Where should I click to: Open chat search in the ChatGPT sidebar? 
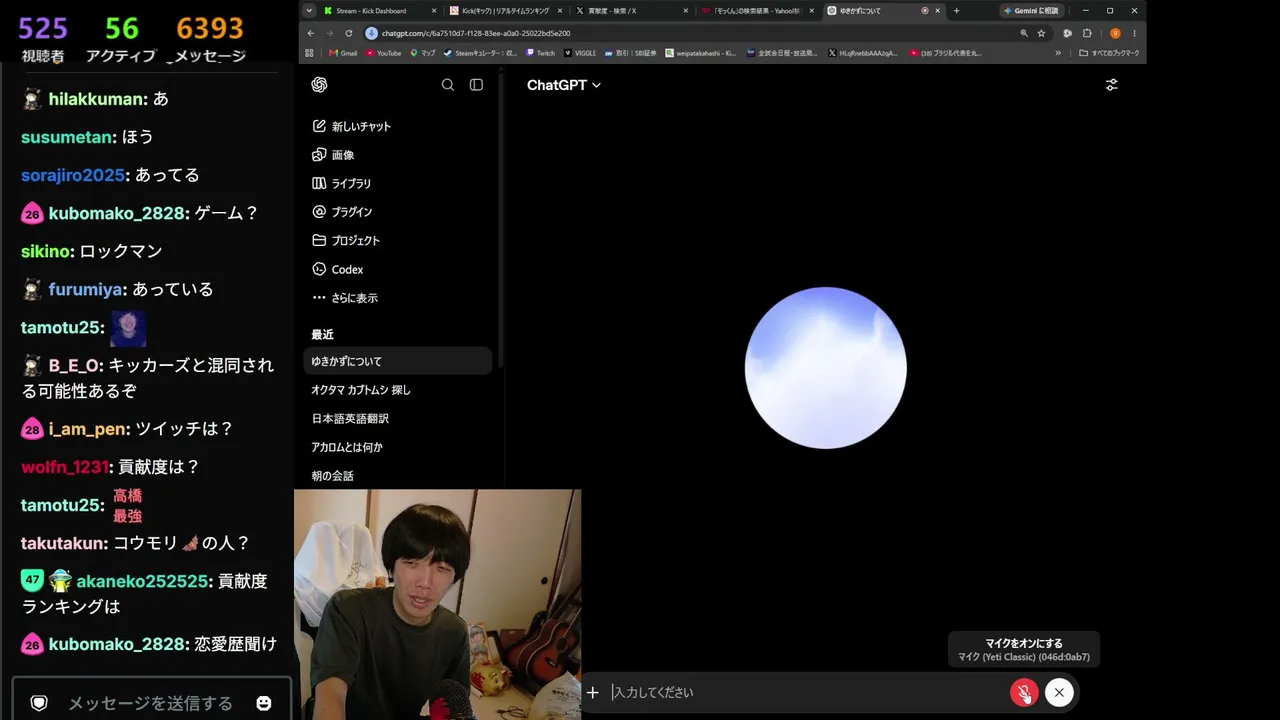tap(448, 85)
